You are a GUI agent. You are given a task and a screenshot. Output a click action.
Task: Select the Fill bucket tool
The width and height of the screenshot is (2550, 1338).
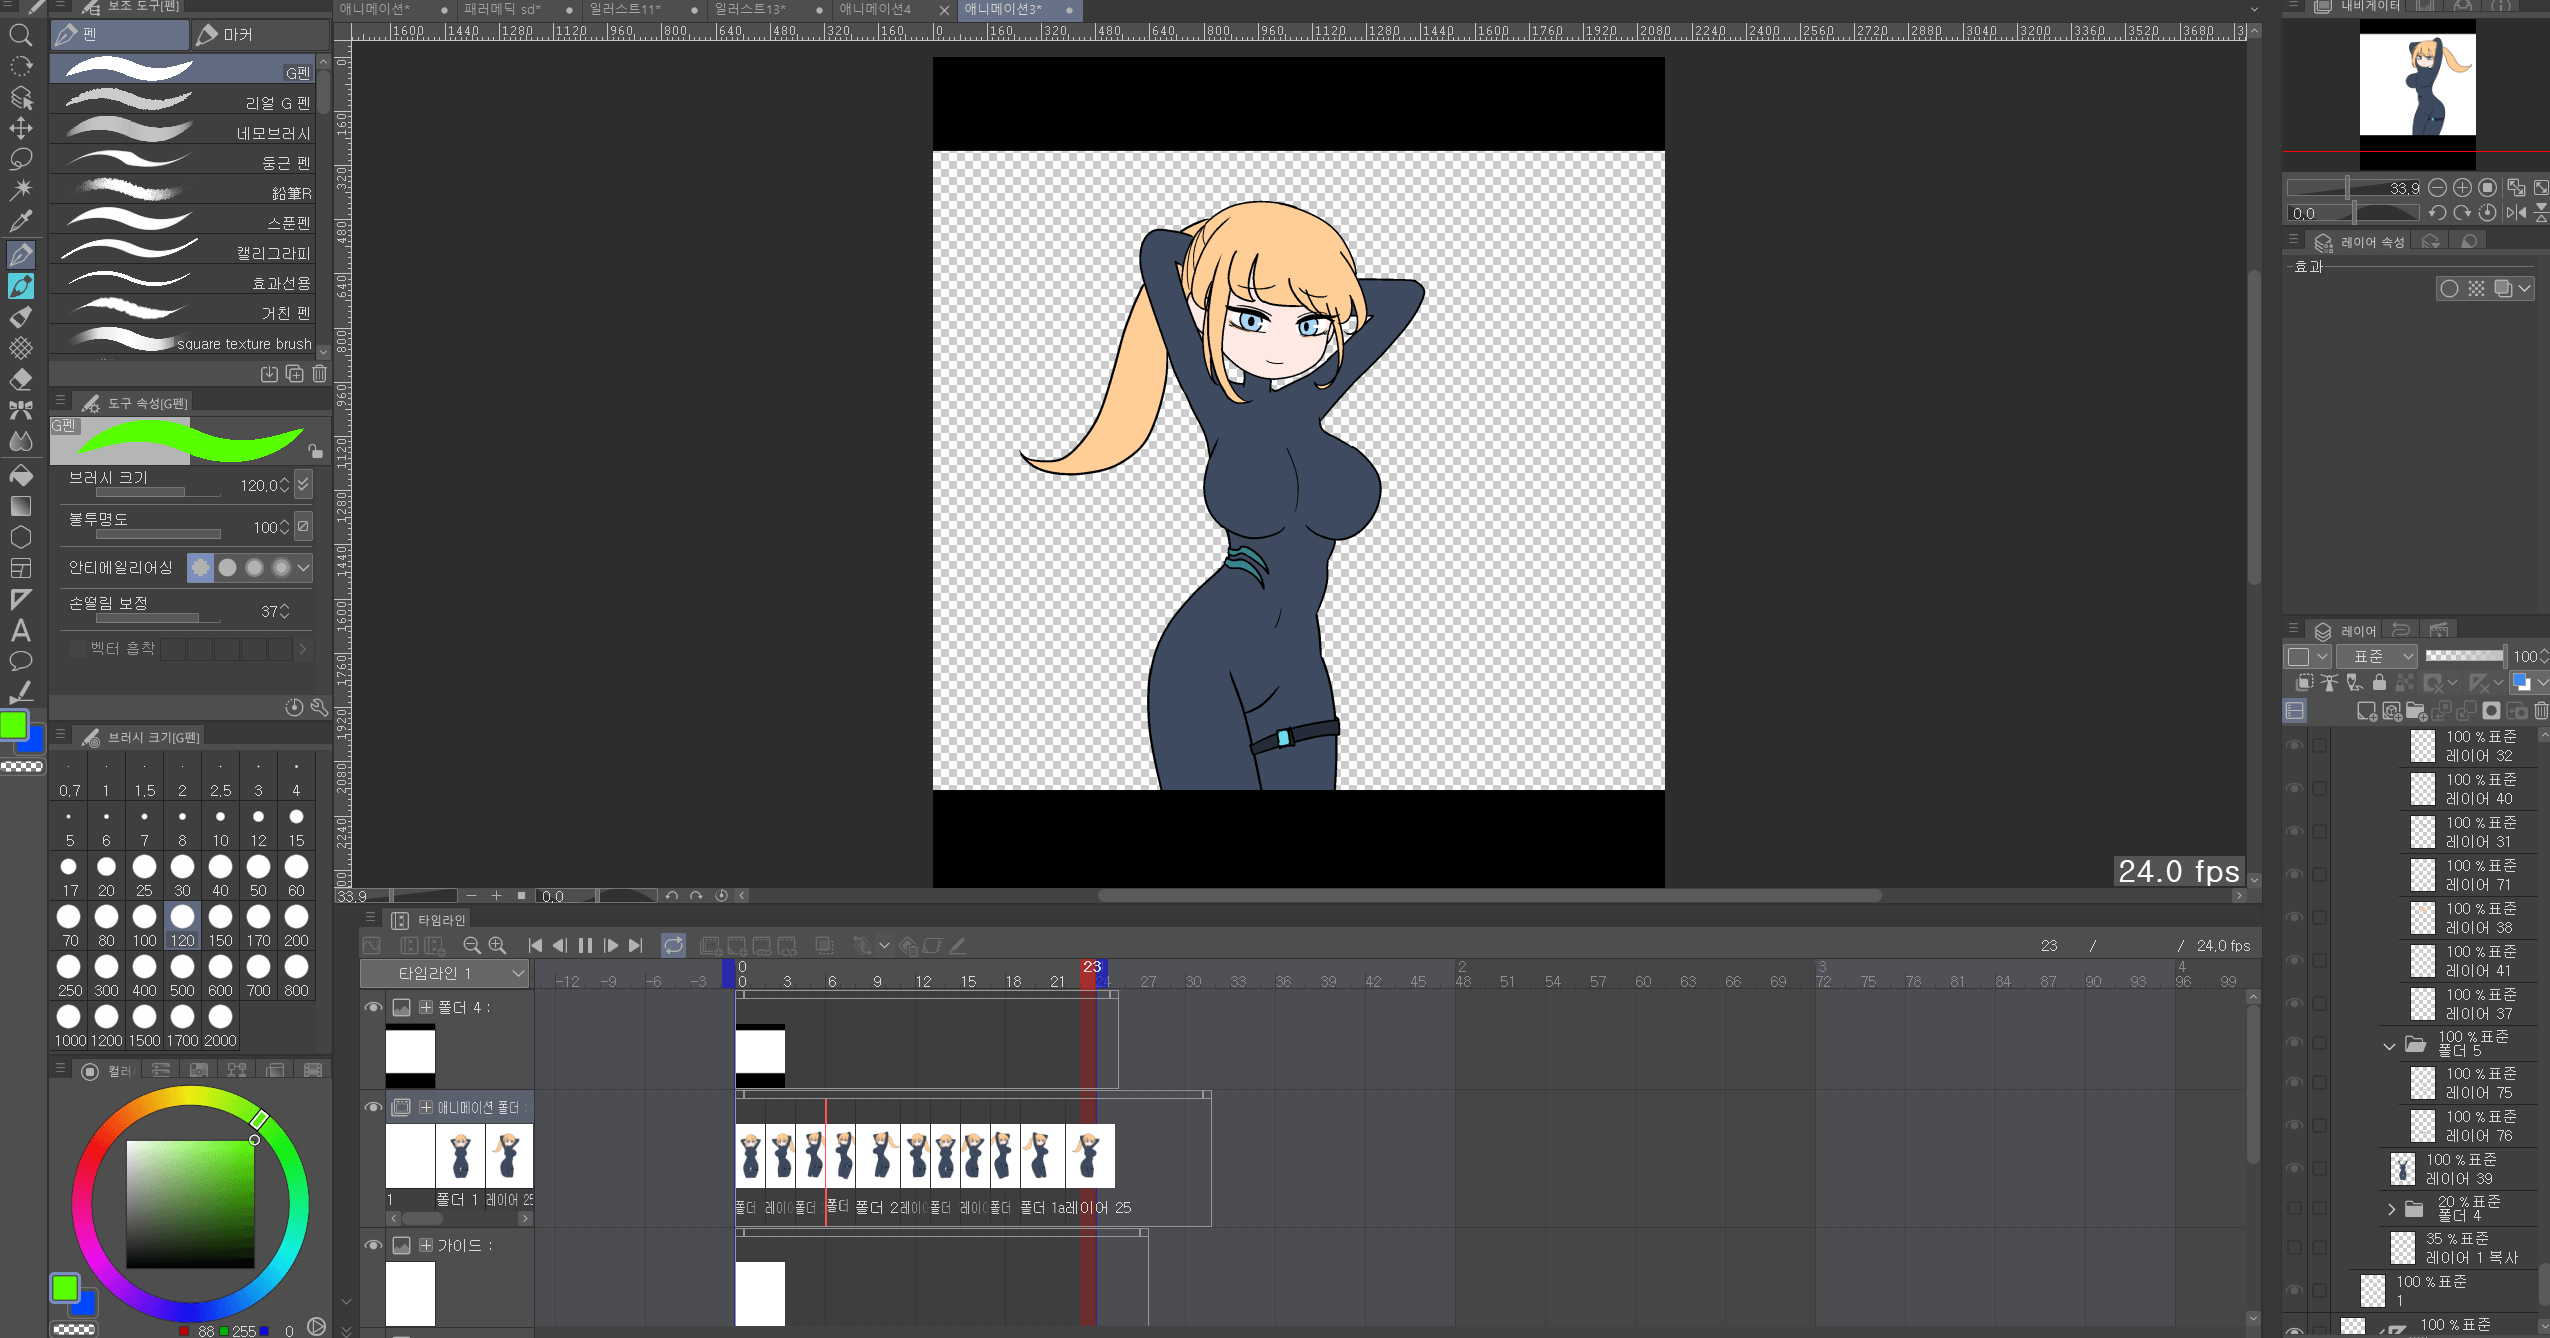[20, 476]
